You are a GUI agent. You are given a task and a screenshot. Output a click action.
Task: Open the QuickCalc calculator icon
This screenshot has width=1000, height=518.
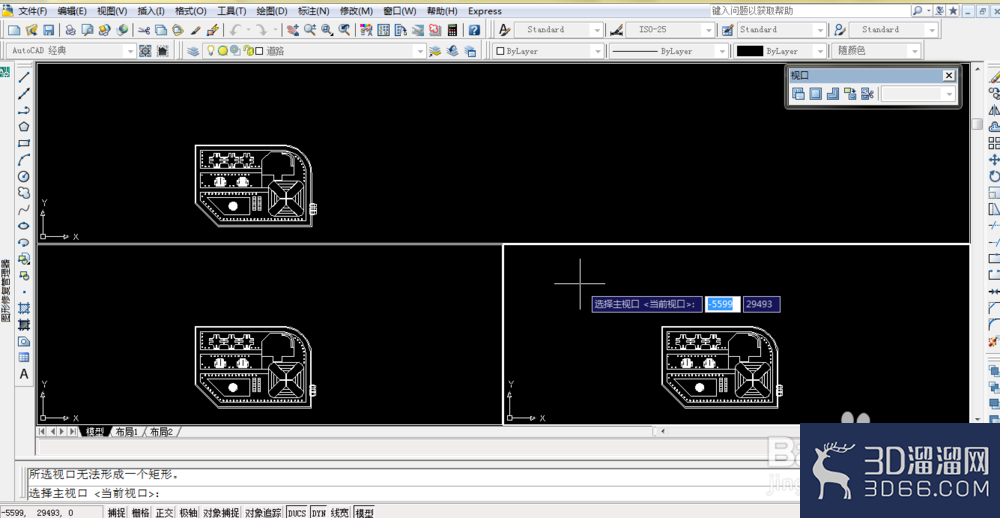tap(452, 29)
